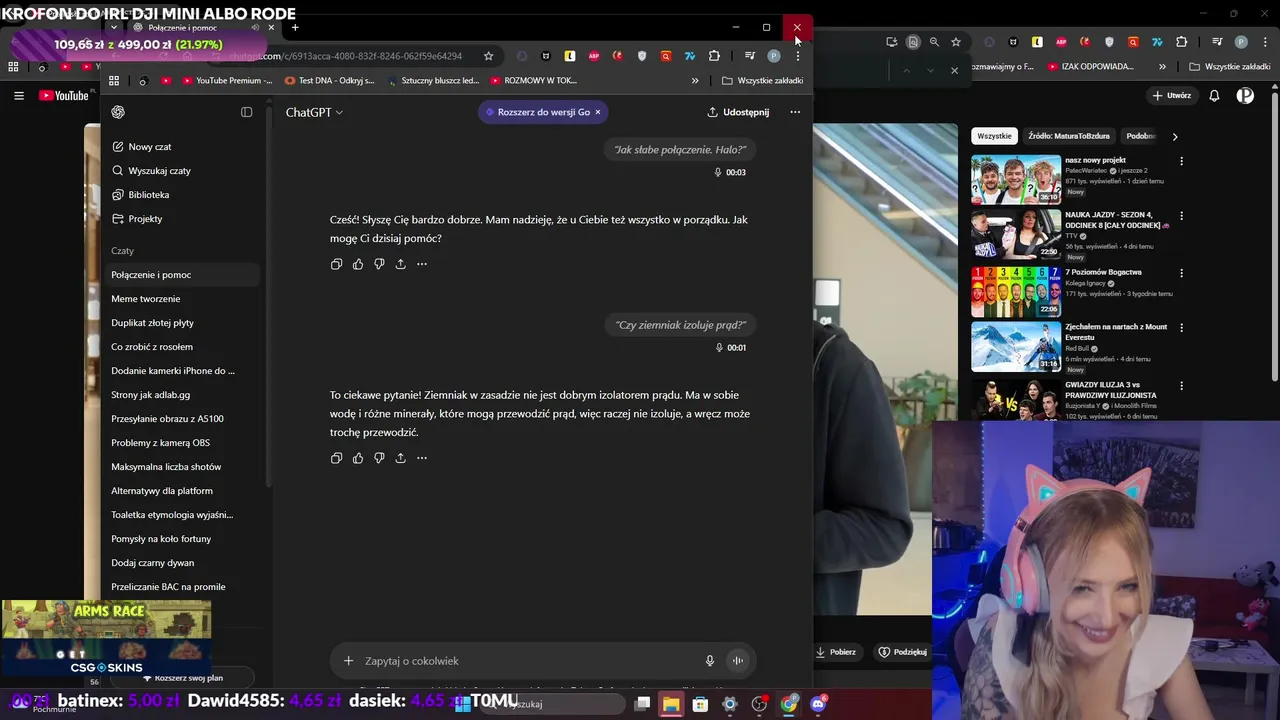Open the YouTube hamburger guide menu

pos(18,96)
